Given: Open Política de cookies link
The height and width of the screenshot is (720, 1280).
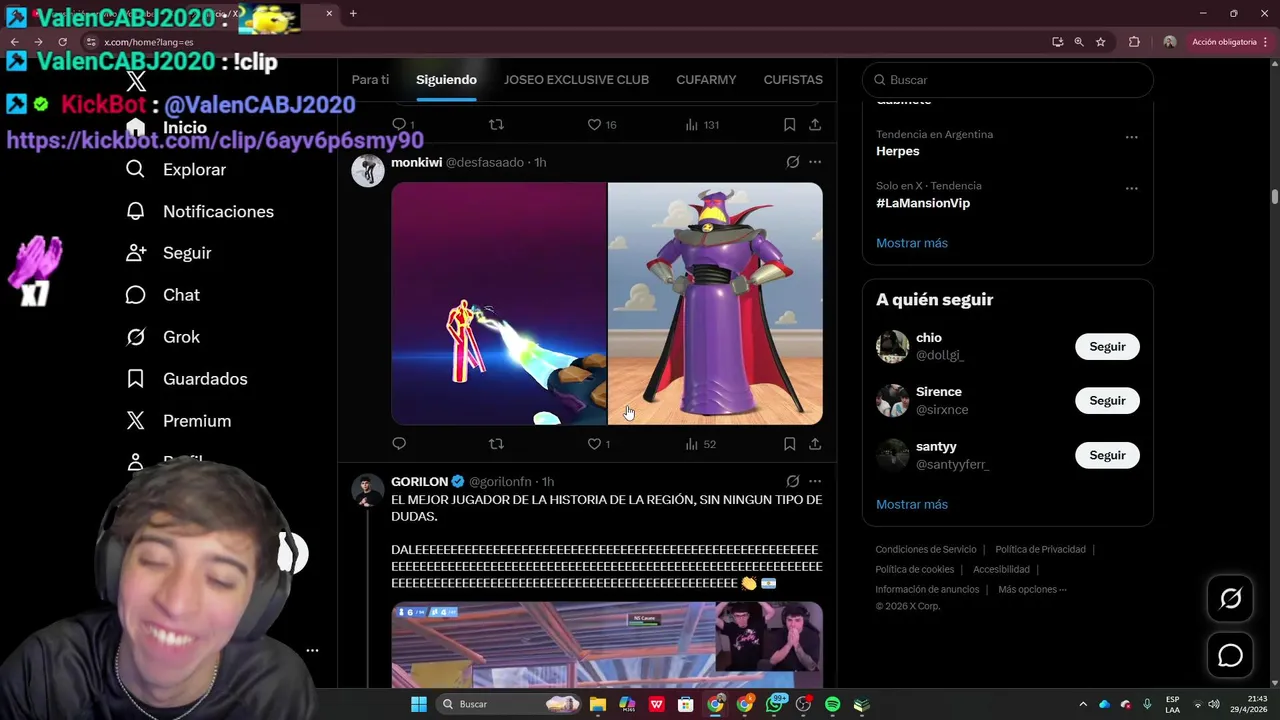Looking at the screenshot, I should click(914, 570).
